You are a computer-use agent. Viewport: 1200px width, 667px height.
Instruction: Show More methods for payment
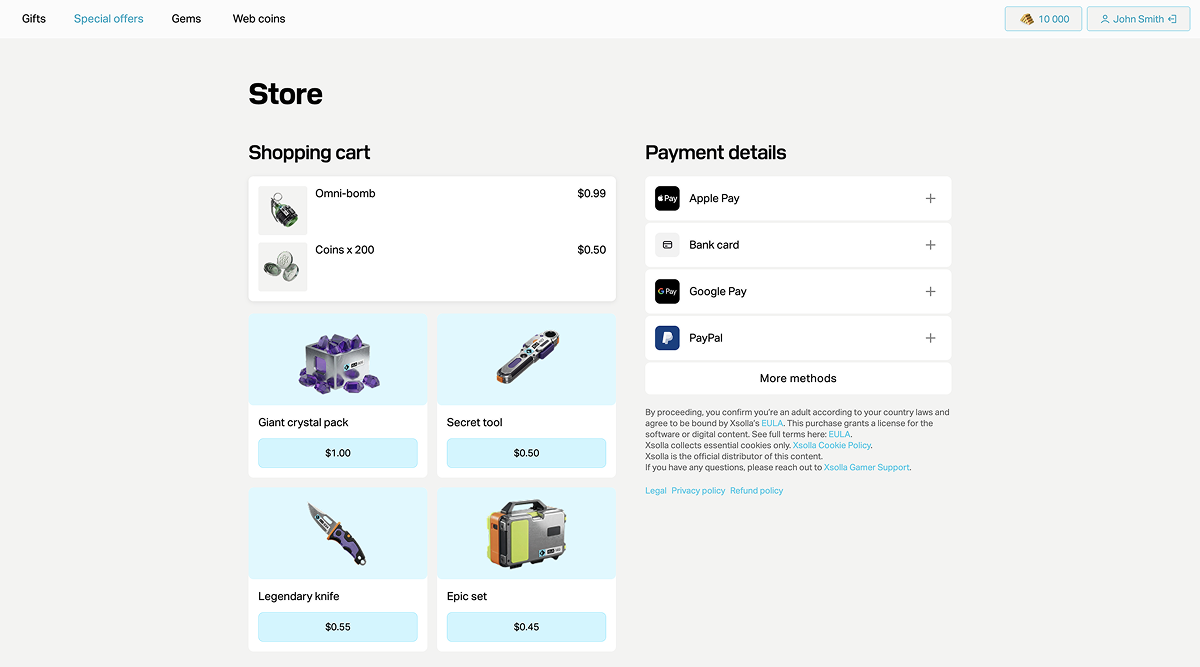tap(798, 378)
